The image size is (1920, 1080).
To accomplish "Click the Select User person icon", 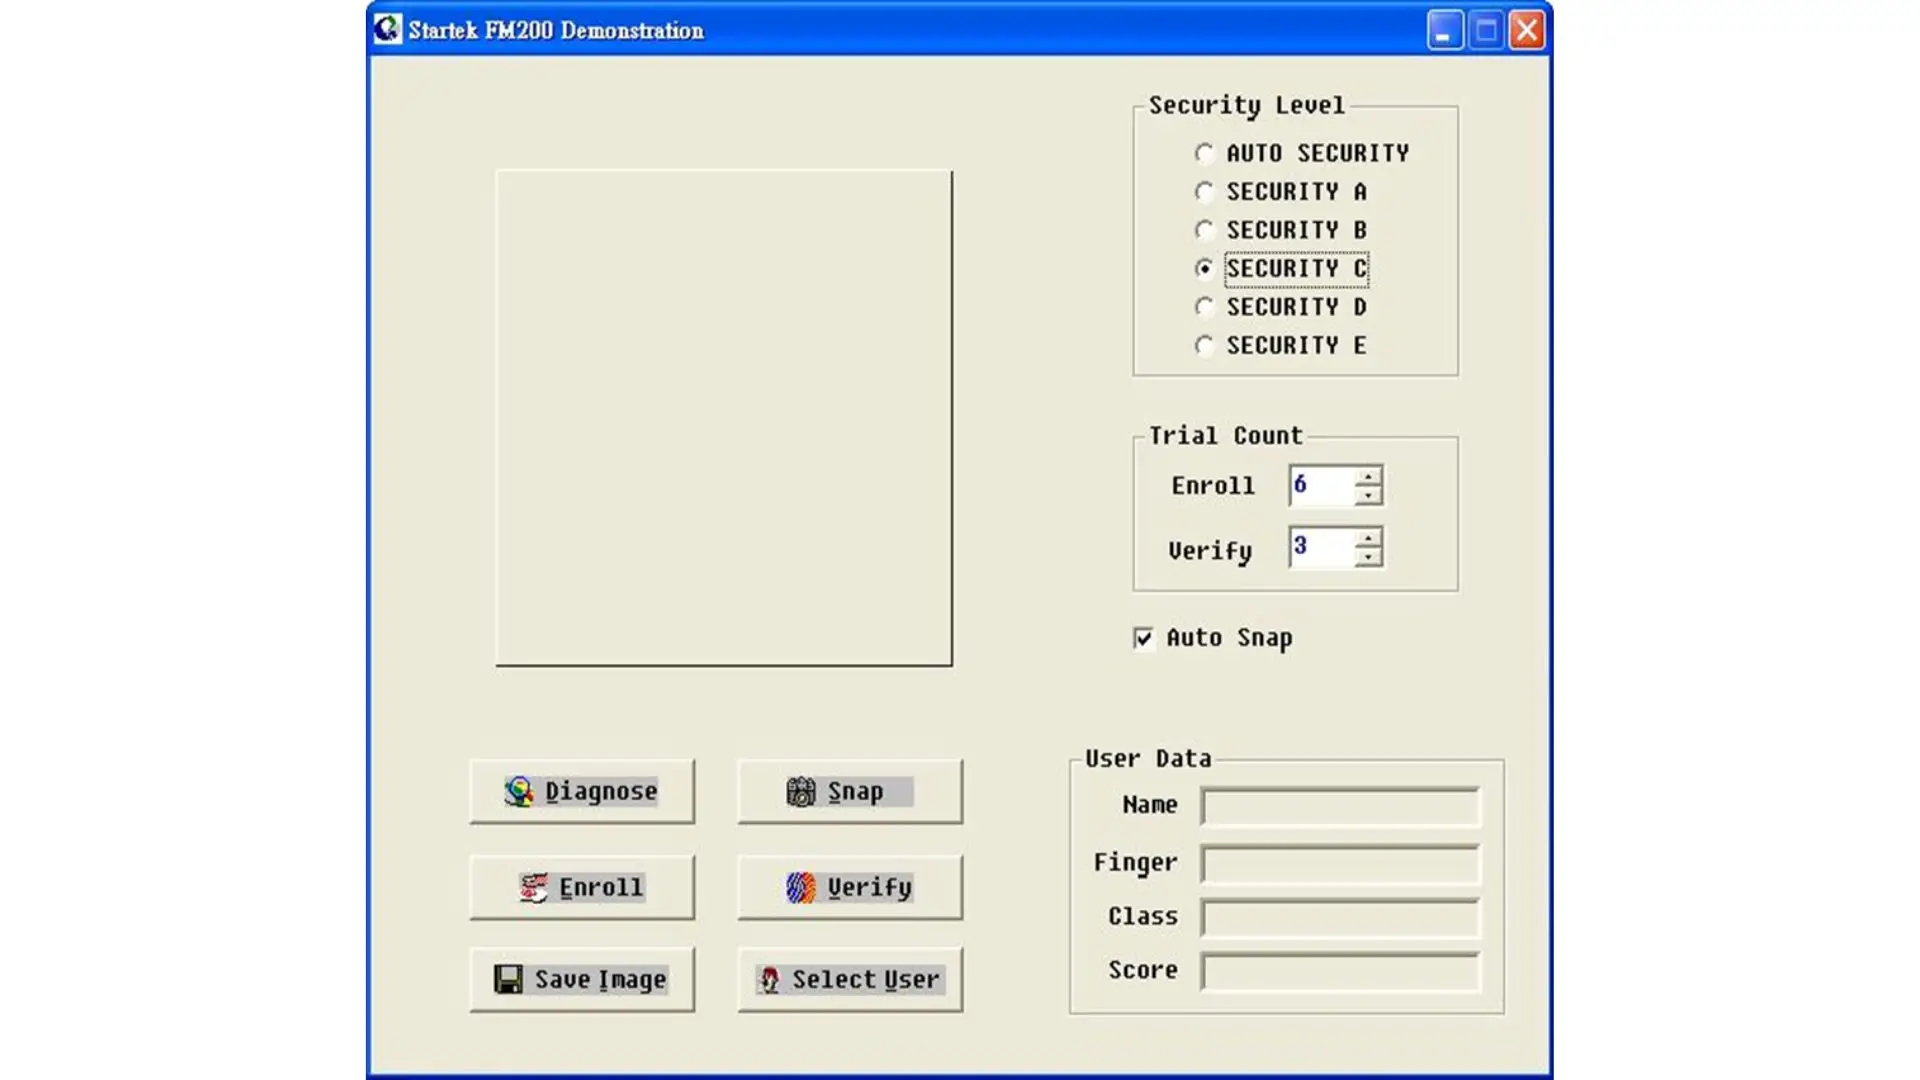I will click(769, 979).
